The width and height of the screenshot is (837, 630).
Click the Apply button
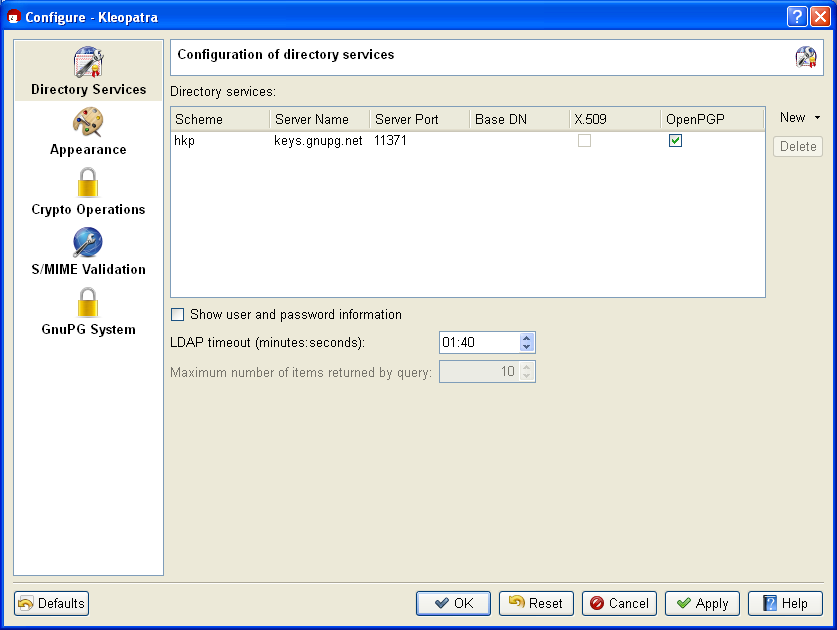[702, 603]
